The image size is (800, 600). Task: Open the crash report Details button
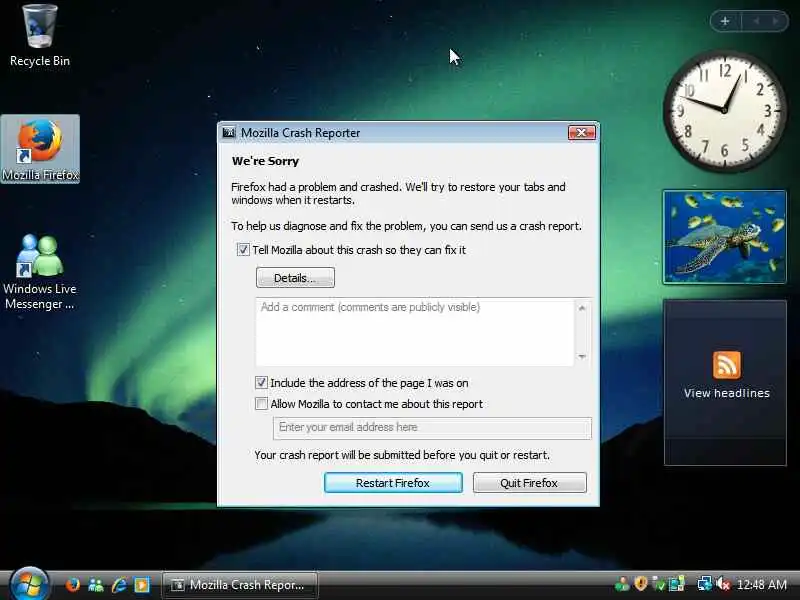[295, 278]
